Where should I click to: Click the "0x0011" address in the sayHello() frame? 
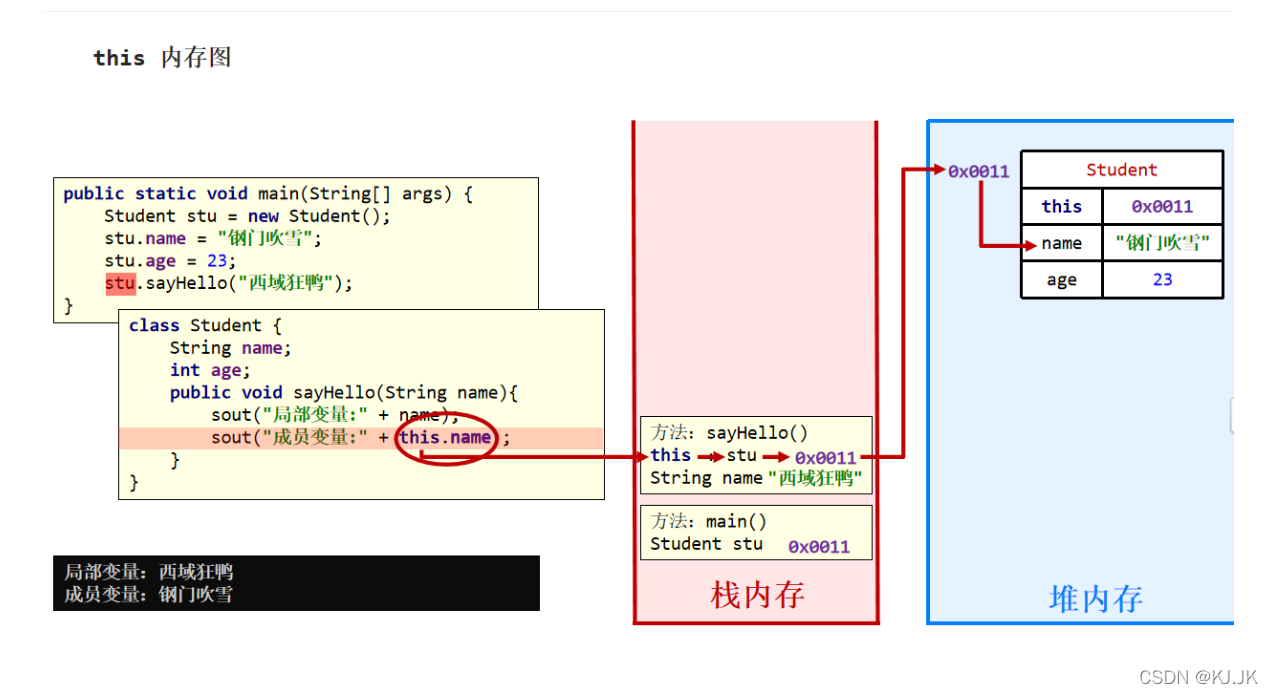[x=826, y=458]
